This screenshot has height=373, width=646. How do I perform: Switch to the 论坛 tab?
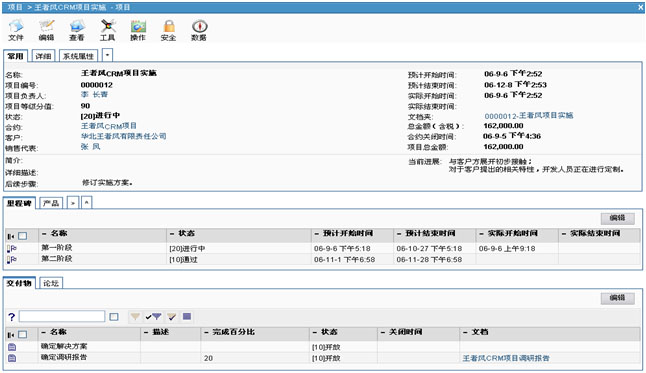pos(51,283)
